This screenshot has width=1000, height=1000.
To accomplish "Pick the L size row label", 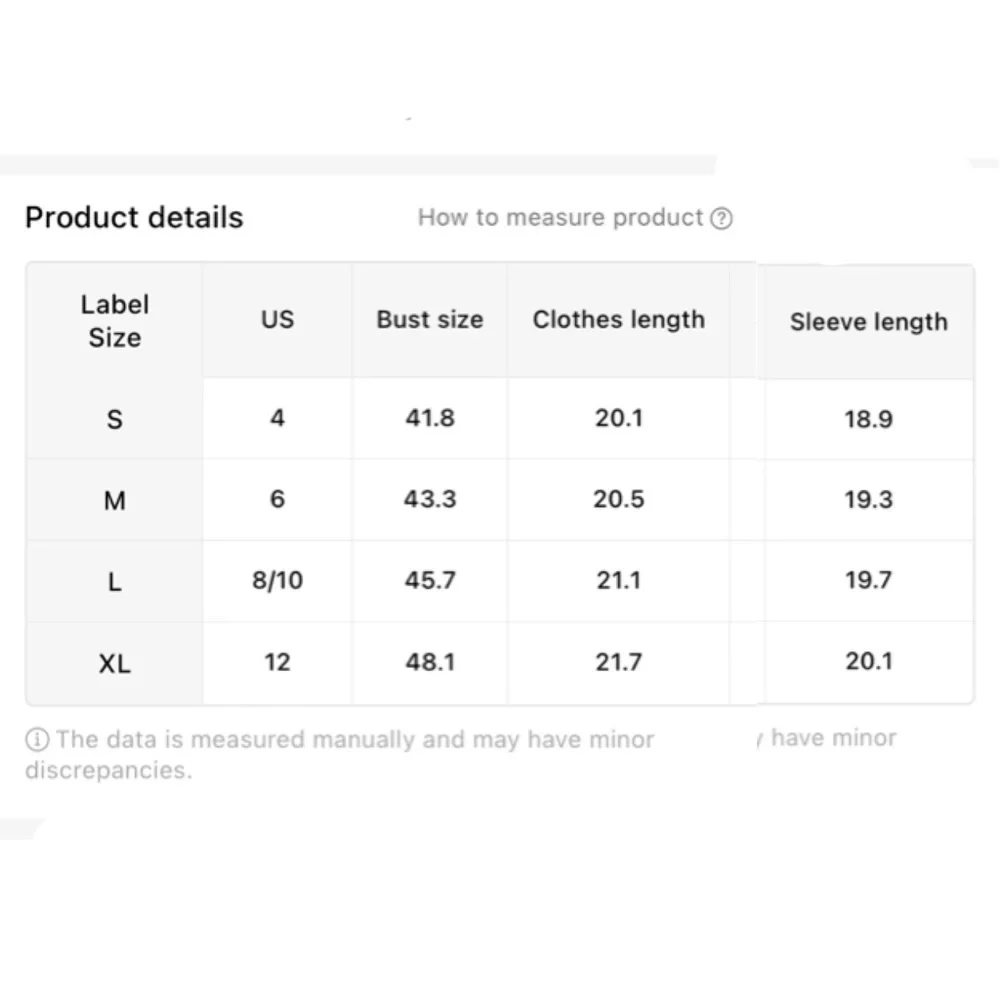I will point(115,582).
